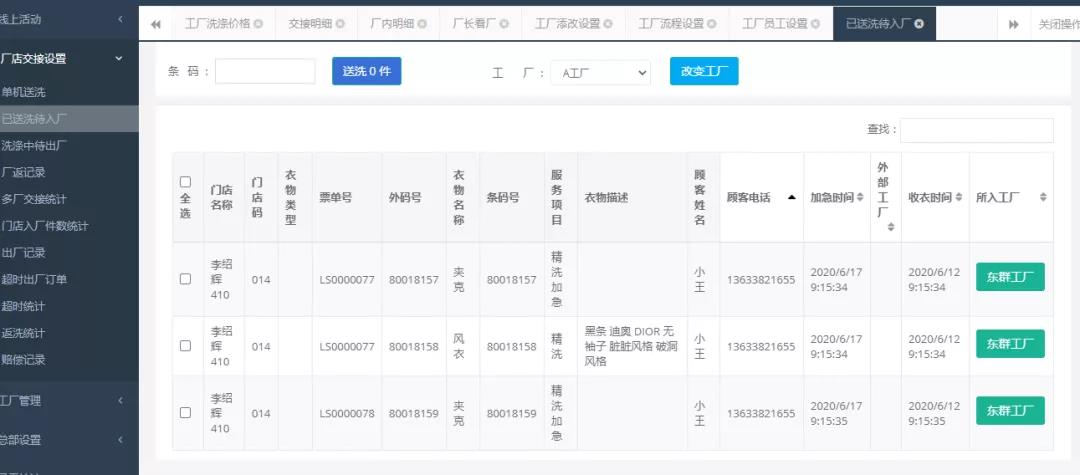Sort by 顾客电话 column arrow
The width and height of the screenshot is (1080, 475).
(791, 198)
